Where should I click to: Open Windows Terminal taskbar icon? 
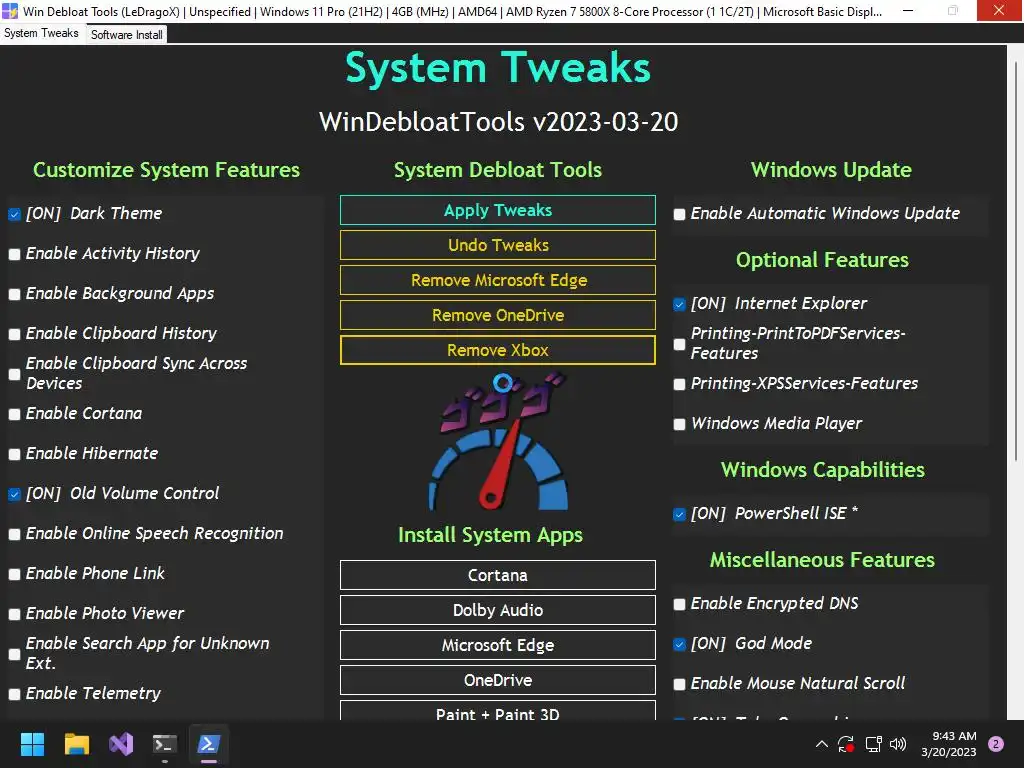coord(165,744)
